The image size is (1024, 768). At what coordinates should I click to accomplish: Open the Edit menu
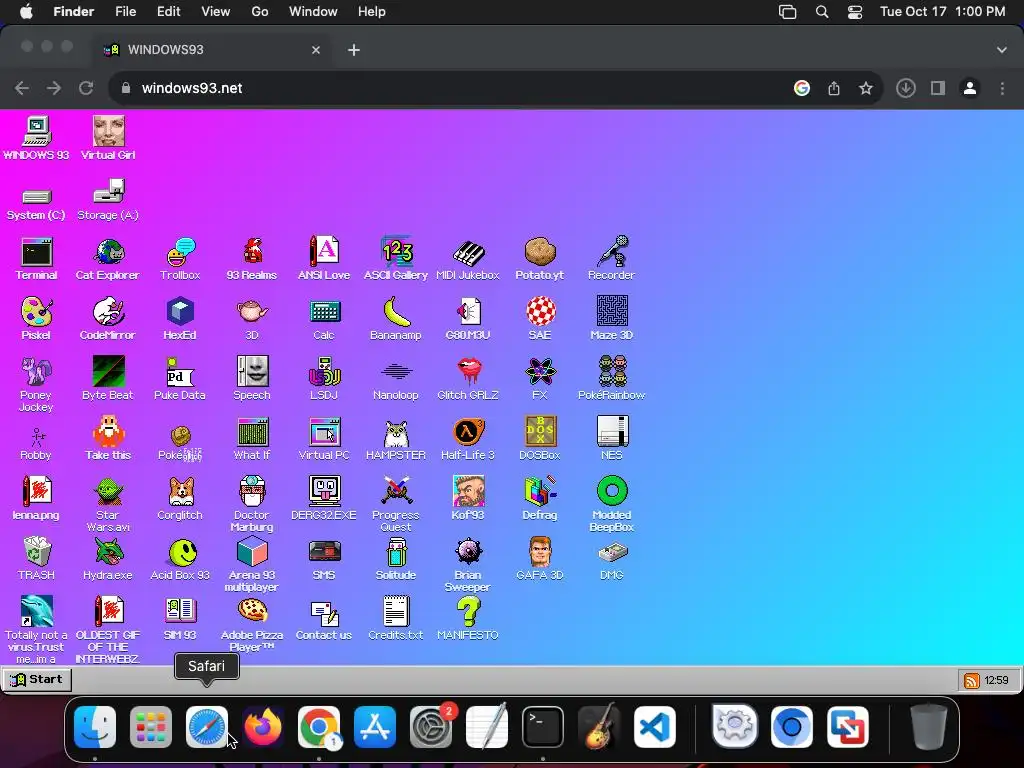click(x=168, y=12)
